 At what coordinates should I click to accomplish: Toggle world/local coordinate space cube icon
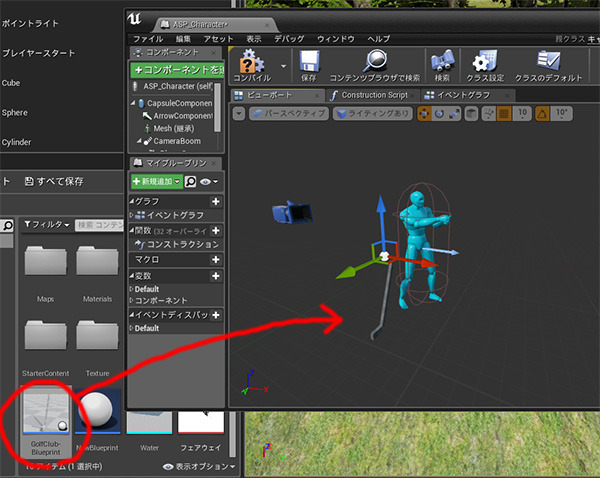[471, 114]
